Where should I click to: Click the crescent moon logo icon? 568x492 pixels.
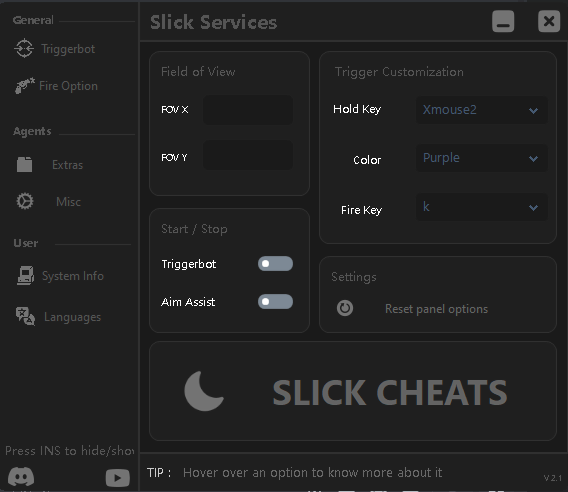[204, 391]
